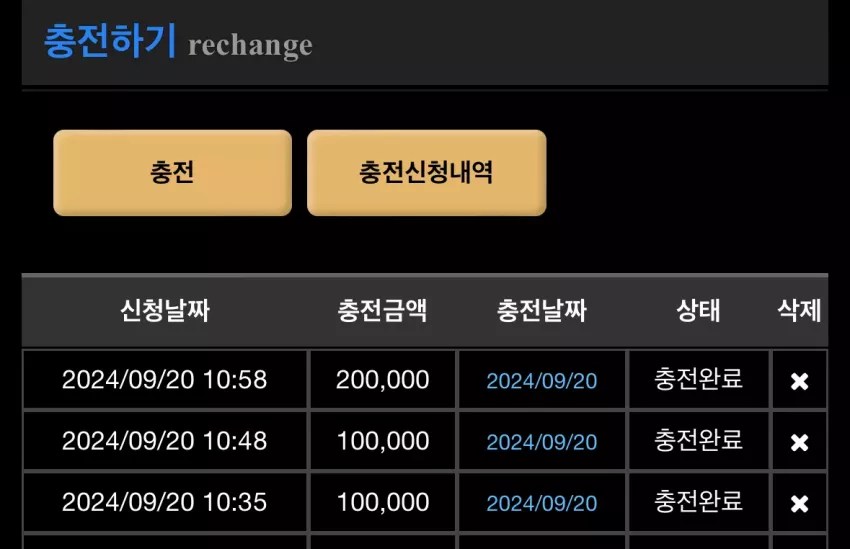Viewport: 850px width, 549px height.
Task: Click the 충전 button
Action: 172,172
